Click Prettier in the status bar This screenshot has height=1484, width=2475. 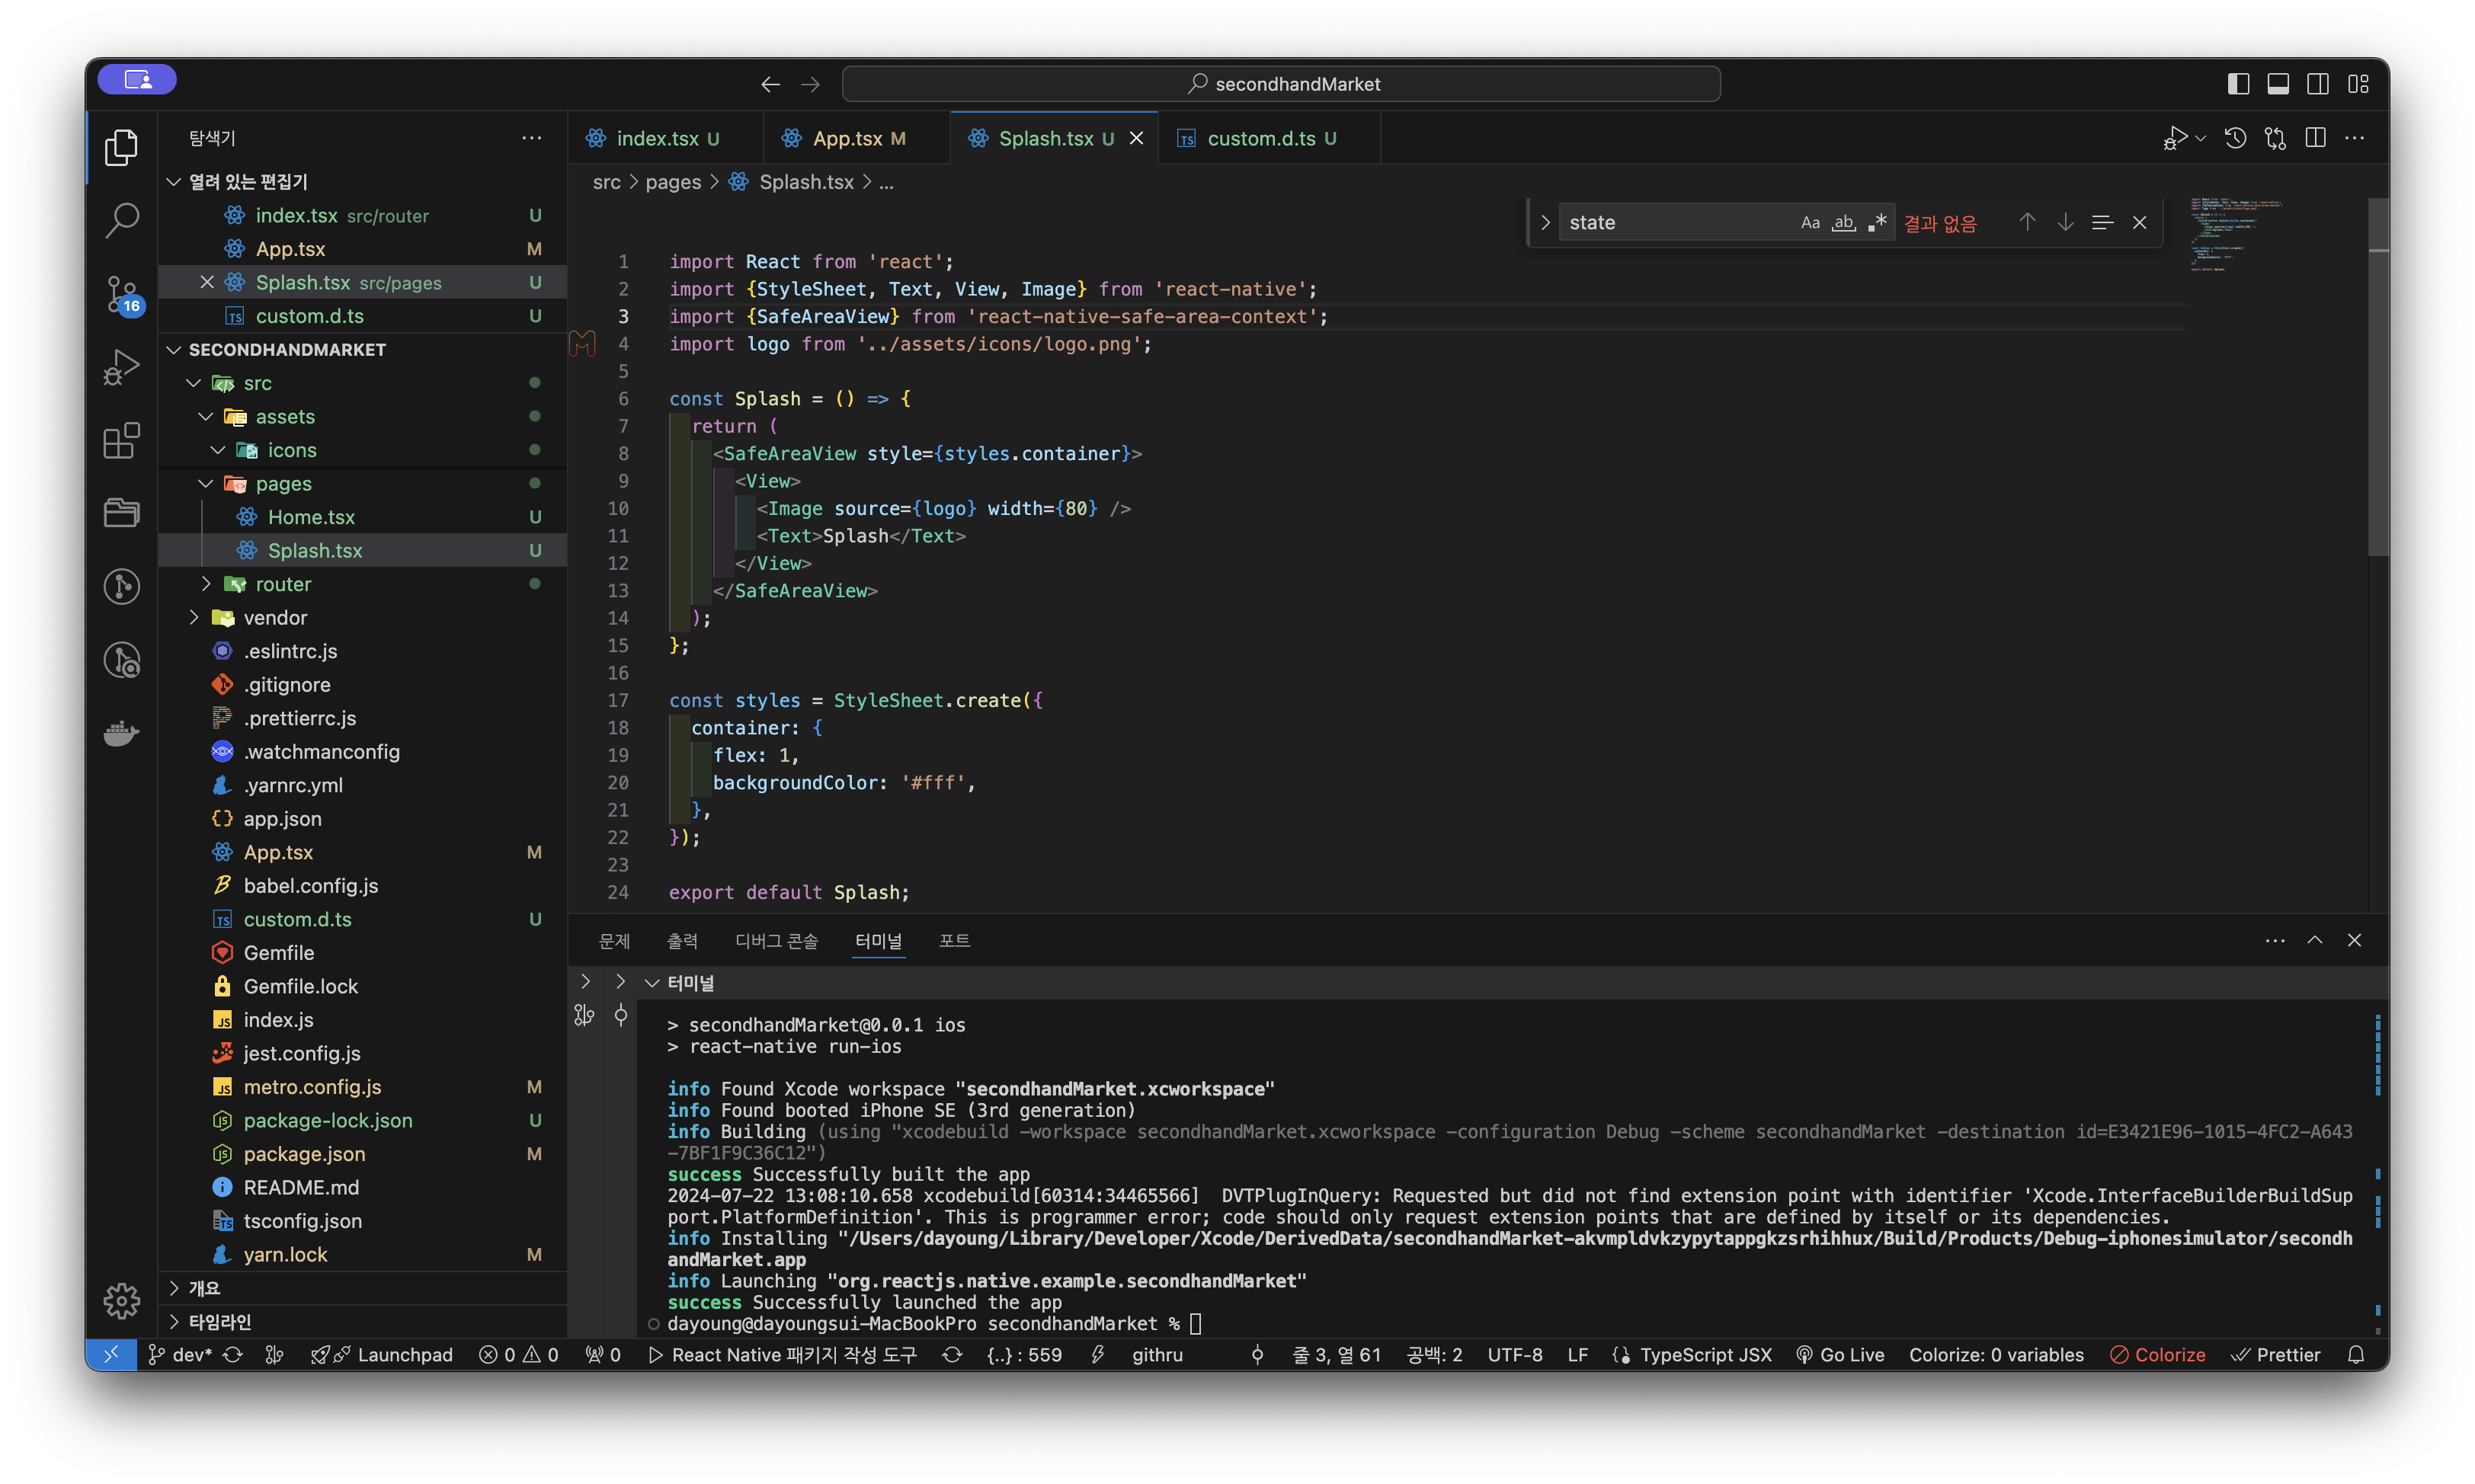[2276, 1354]
